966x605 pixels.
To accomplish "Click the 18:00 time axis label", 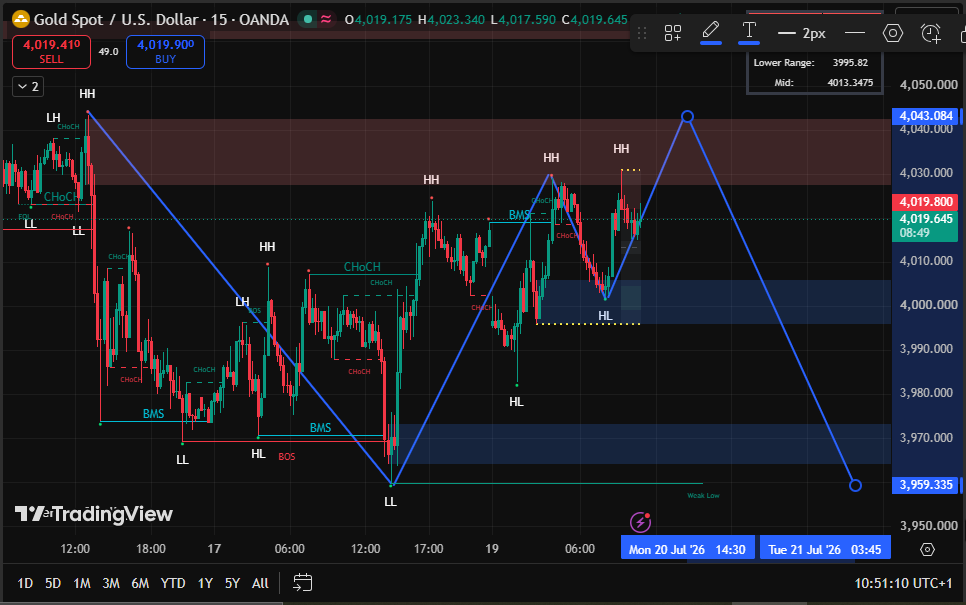I will coord(151,548).
